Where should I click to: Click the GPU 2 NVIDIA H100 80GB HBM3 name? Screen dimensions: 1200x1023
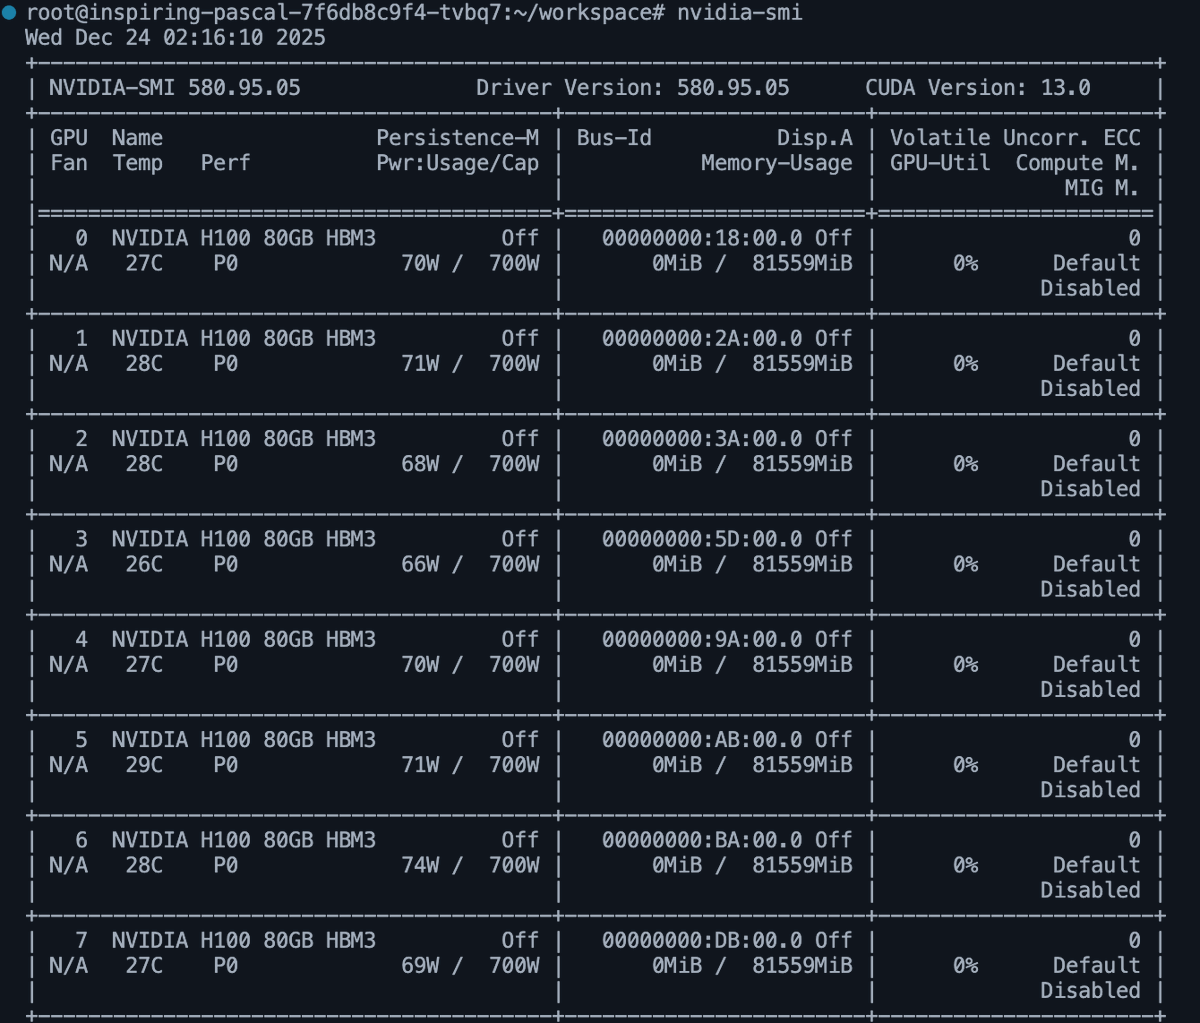click(244, 438)
